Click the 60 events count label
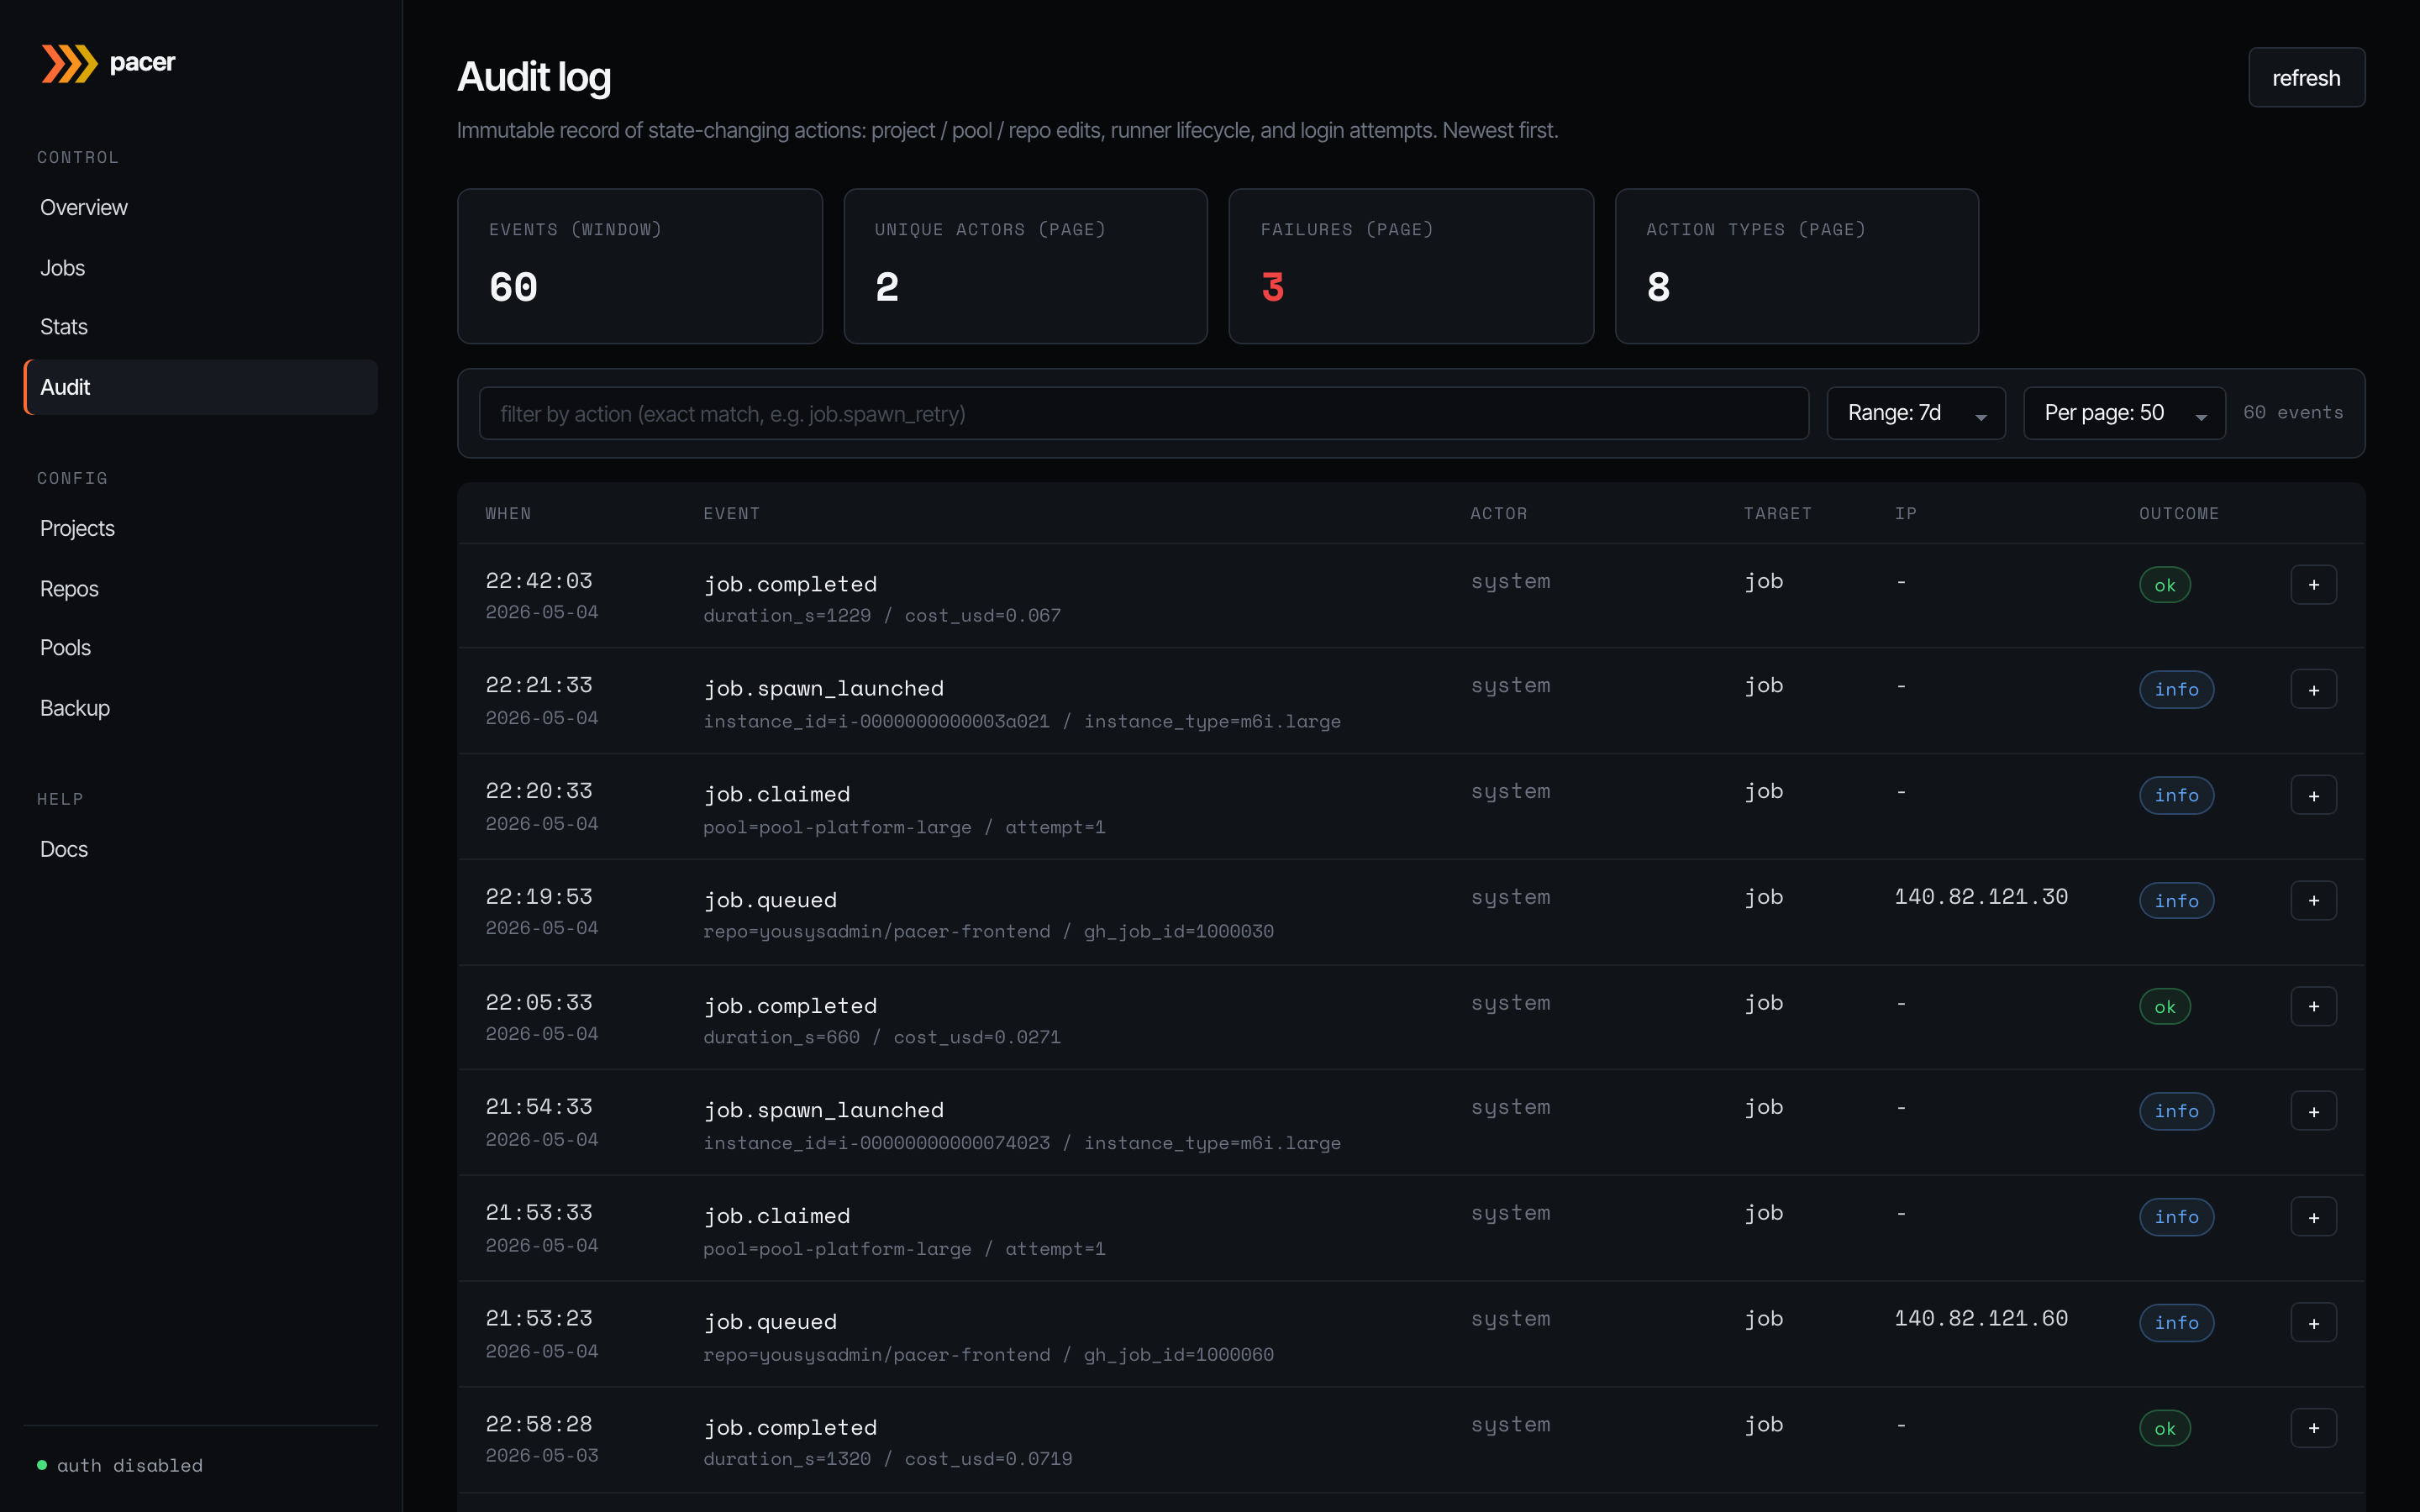The height and width of the screenshot is (1512, 2420). 2293,412
